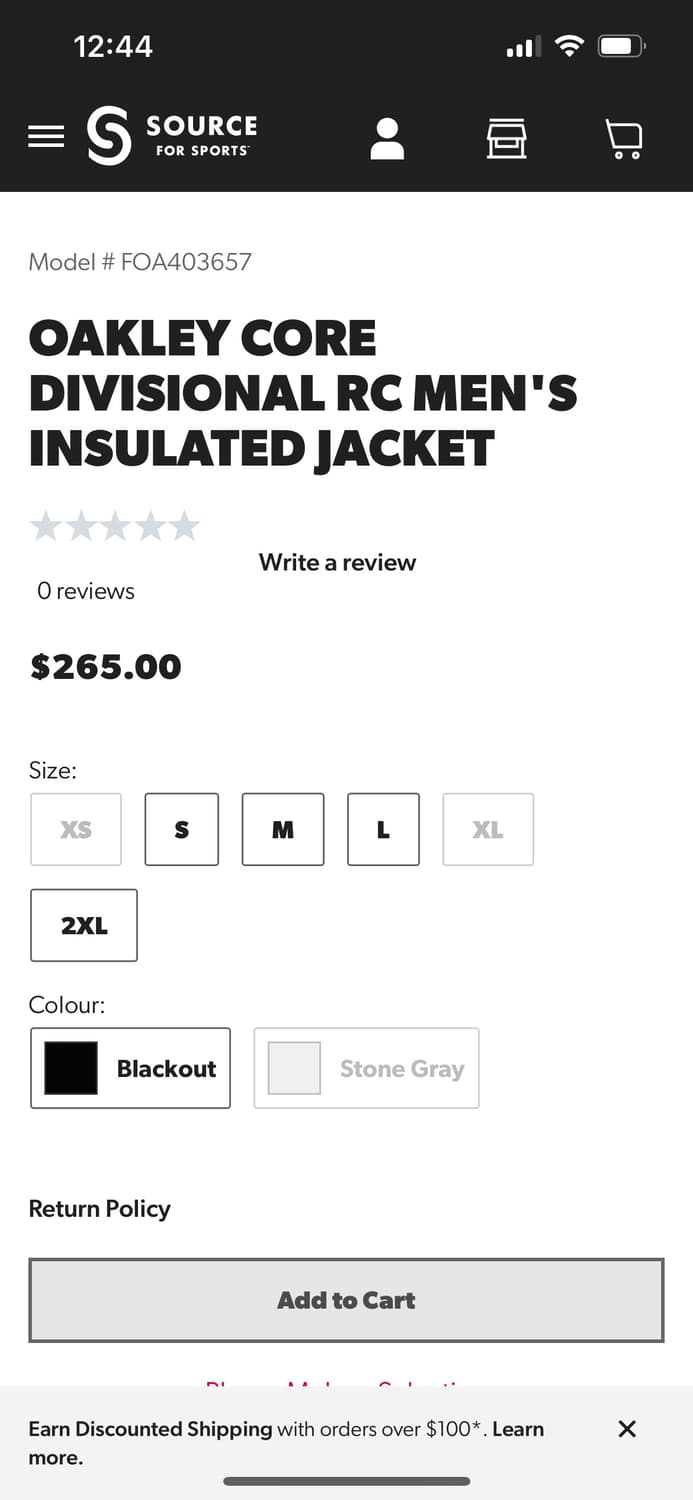Open the hamburger navigation menu
Image resolution: width=693 pixels, height=1500 pixels.
point(46,137)
